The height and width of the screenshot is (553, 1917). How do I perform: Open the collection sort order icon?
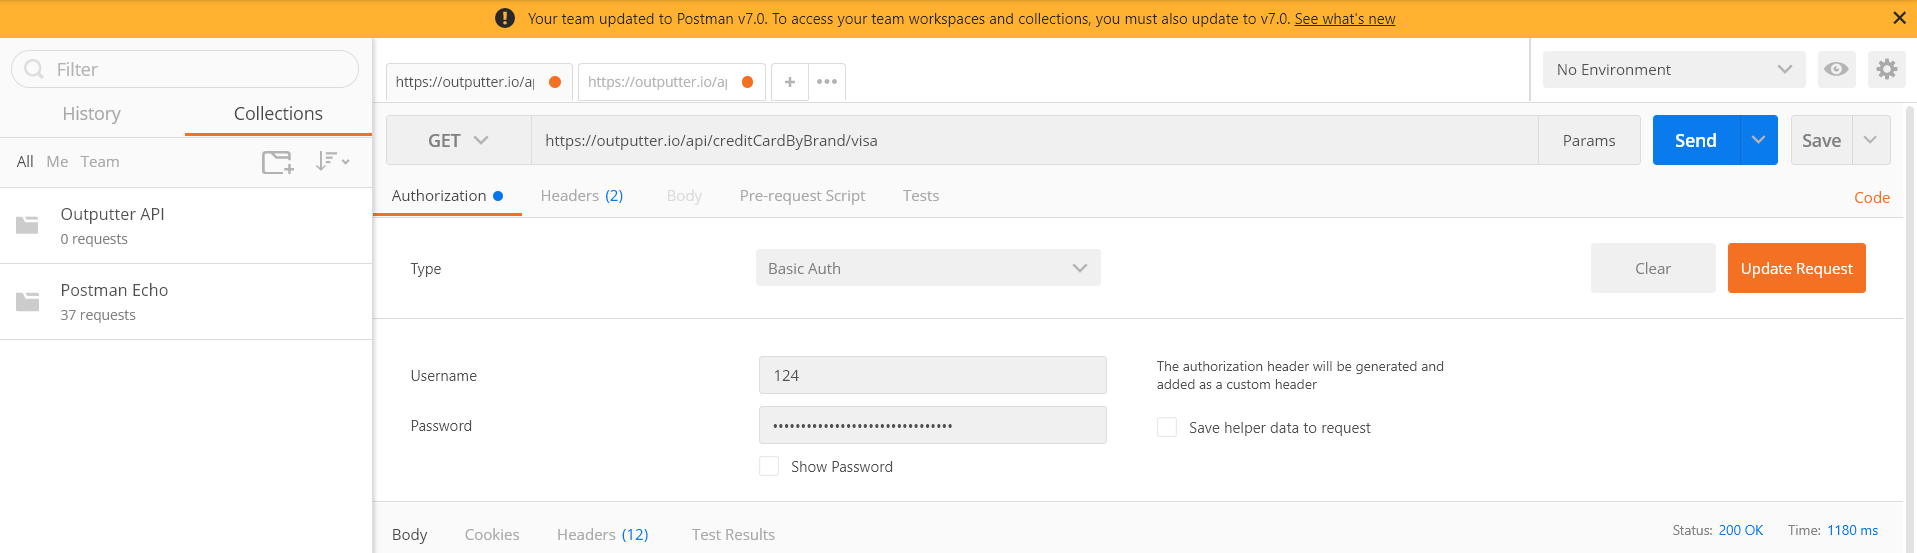tap(332, 161)
